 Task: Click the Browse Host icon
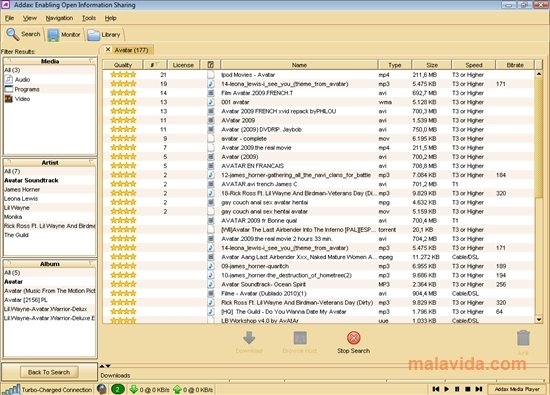tap(300, 338)
